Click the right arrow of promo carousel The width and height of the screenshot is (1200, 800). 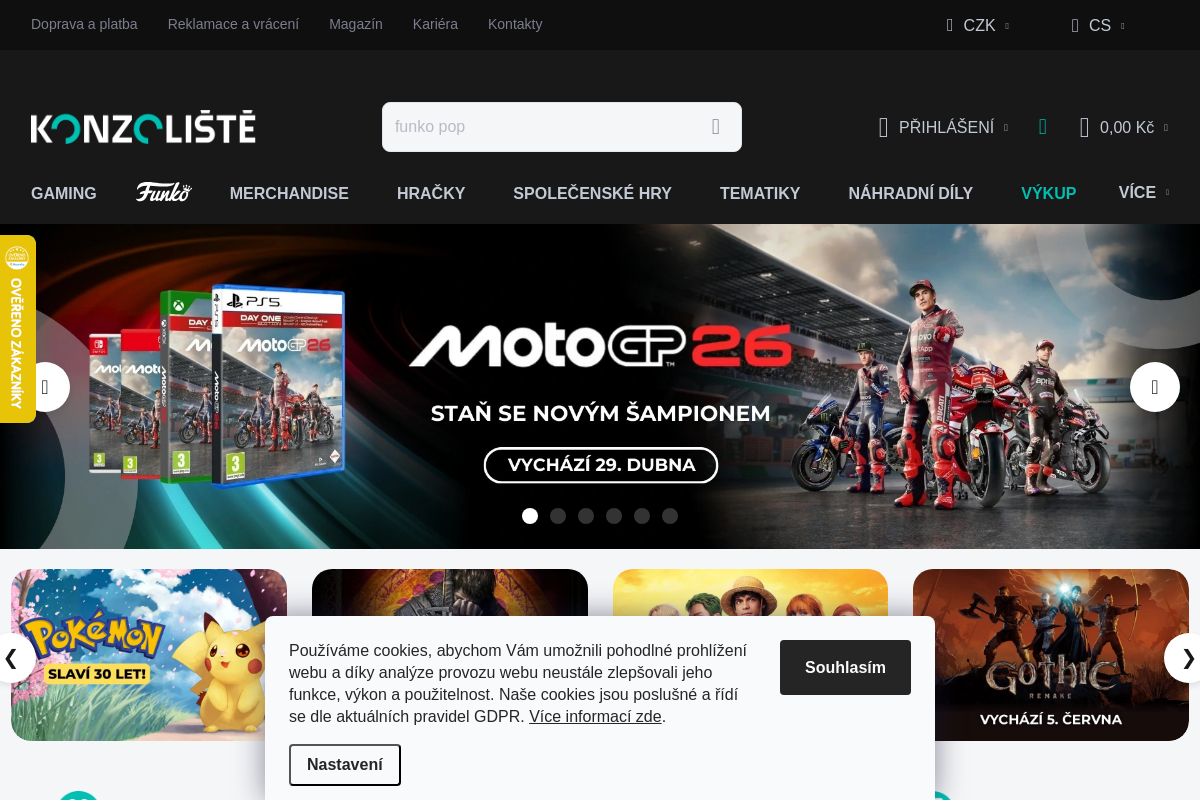tap(1187, 658)
